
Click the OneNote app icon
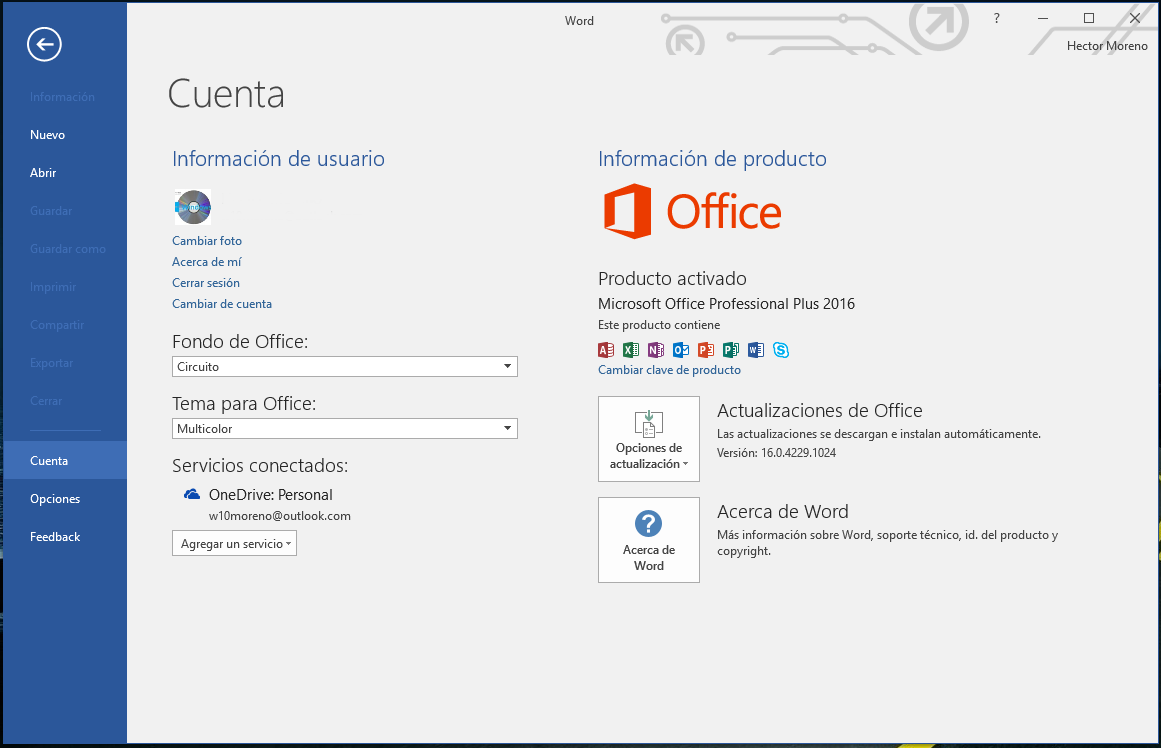655,350
